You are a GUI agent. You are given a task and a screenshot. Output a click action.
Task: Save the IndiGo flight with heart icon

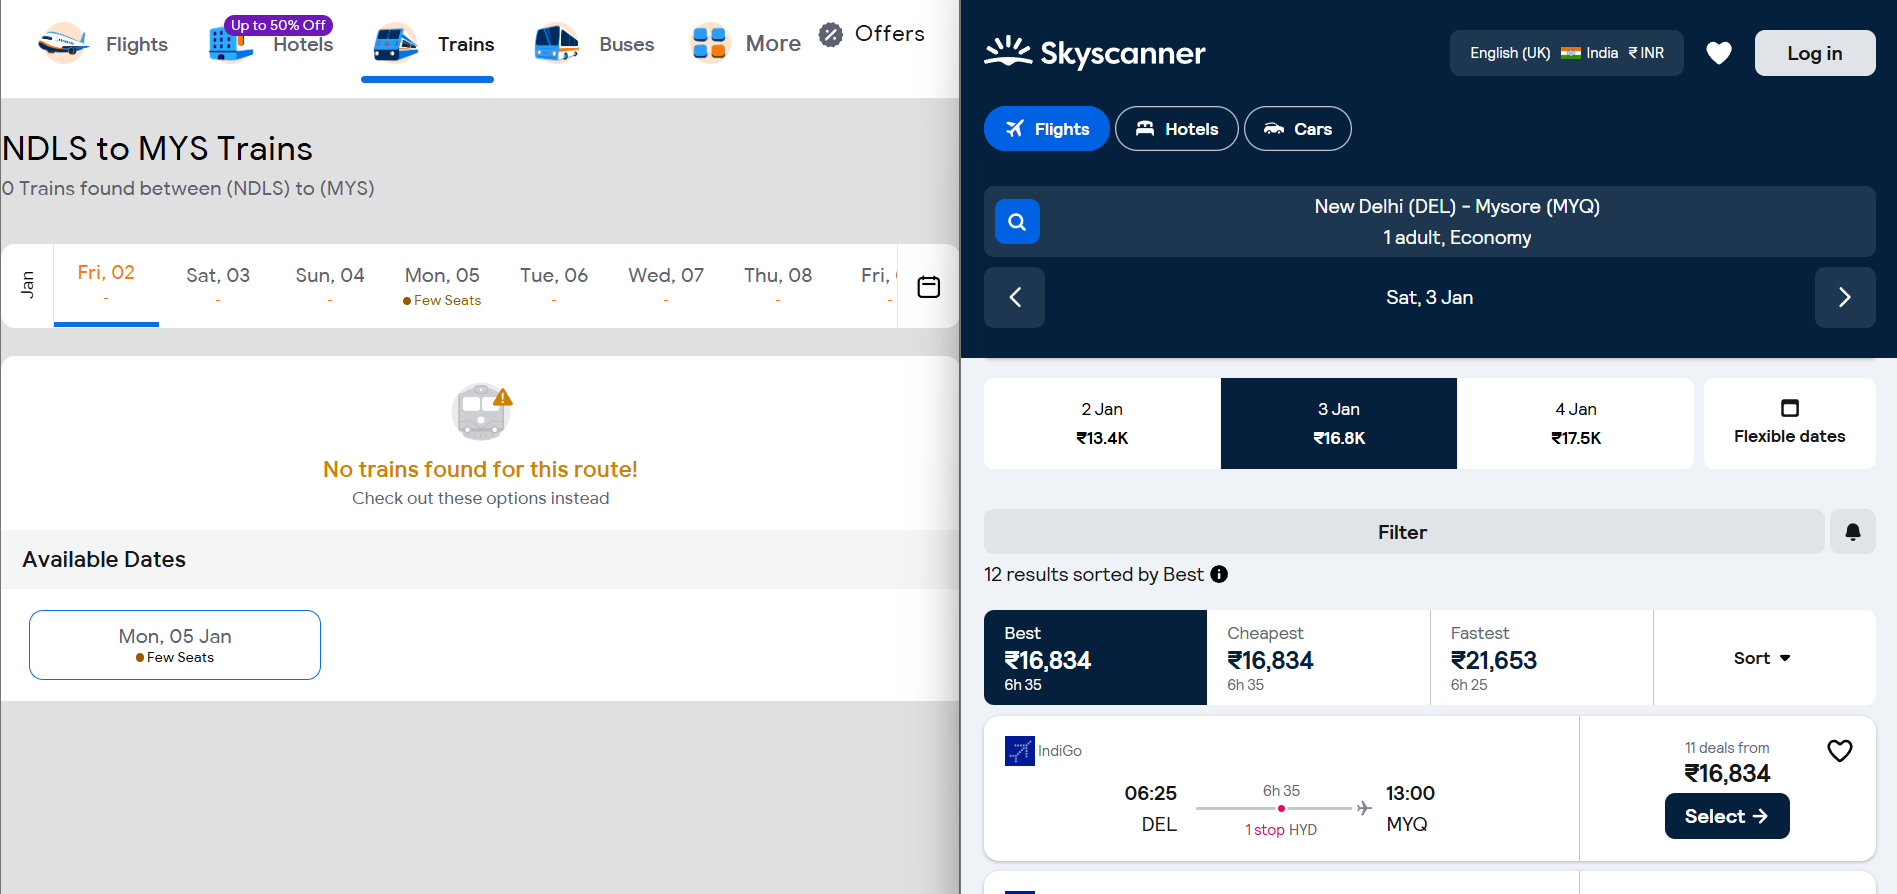pos(1839,751)
